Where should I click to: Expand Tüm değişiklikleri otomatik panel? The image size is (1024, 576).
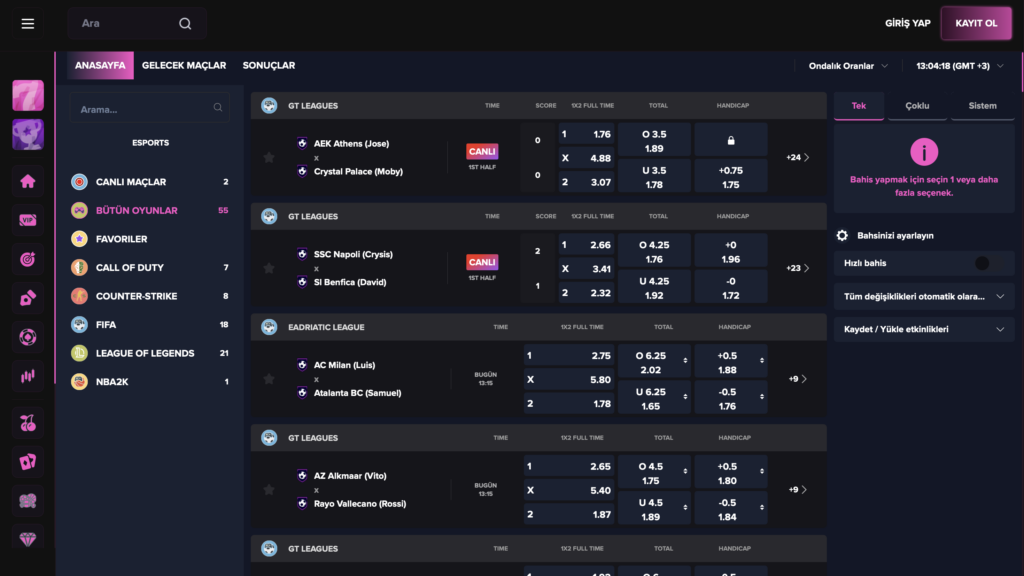pyautogui.click(x=923, y=297)
